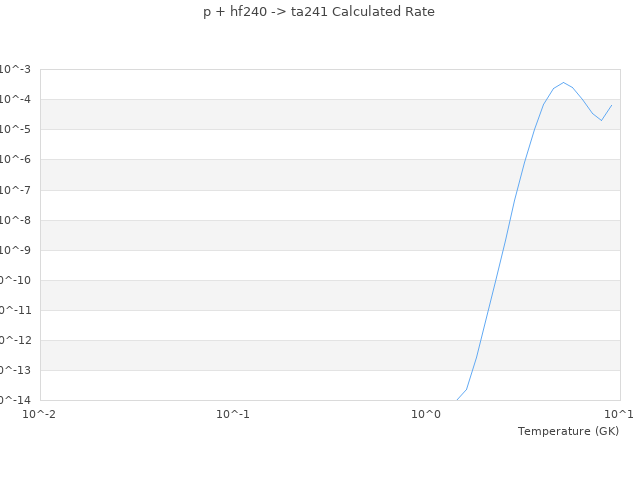Click the 10^-9 y-axis tick label
This screenshot has width=640, height=480.
point(15,250)
